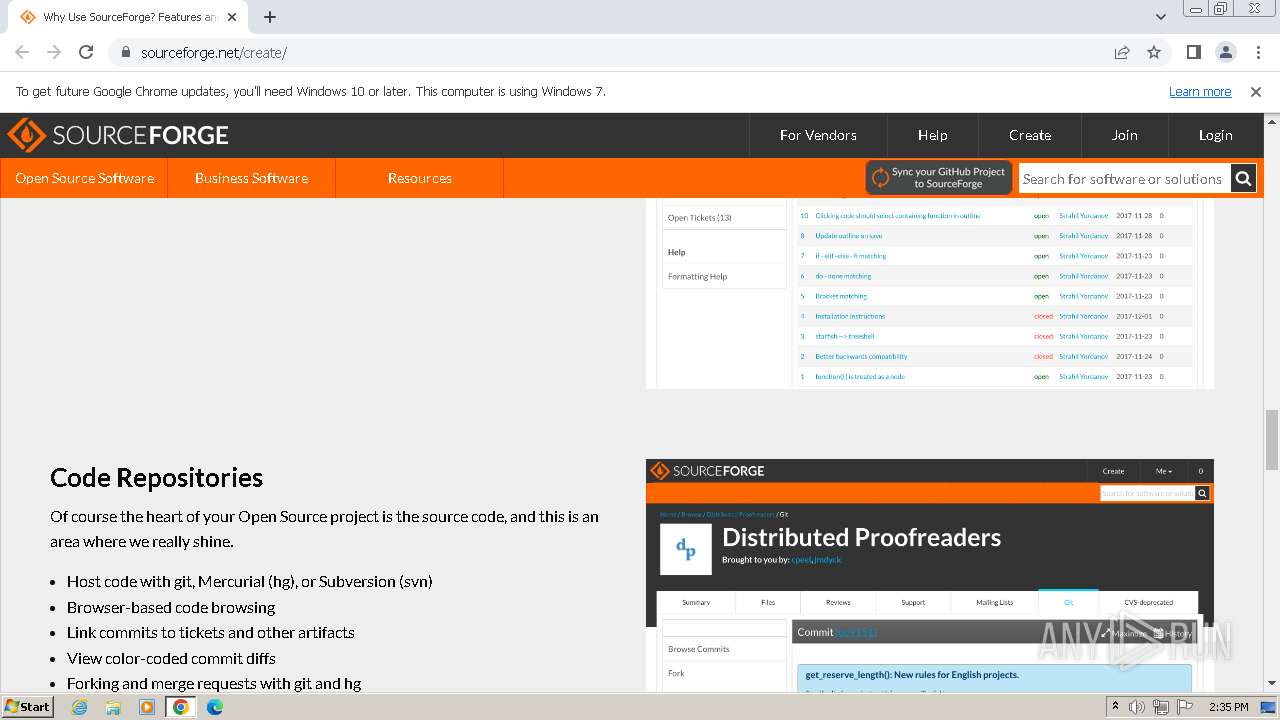Go back using the browser back arrow
Viewport: 1280px width, 720px height.
pos(22,53)
